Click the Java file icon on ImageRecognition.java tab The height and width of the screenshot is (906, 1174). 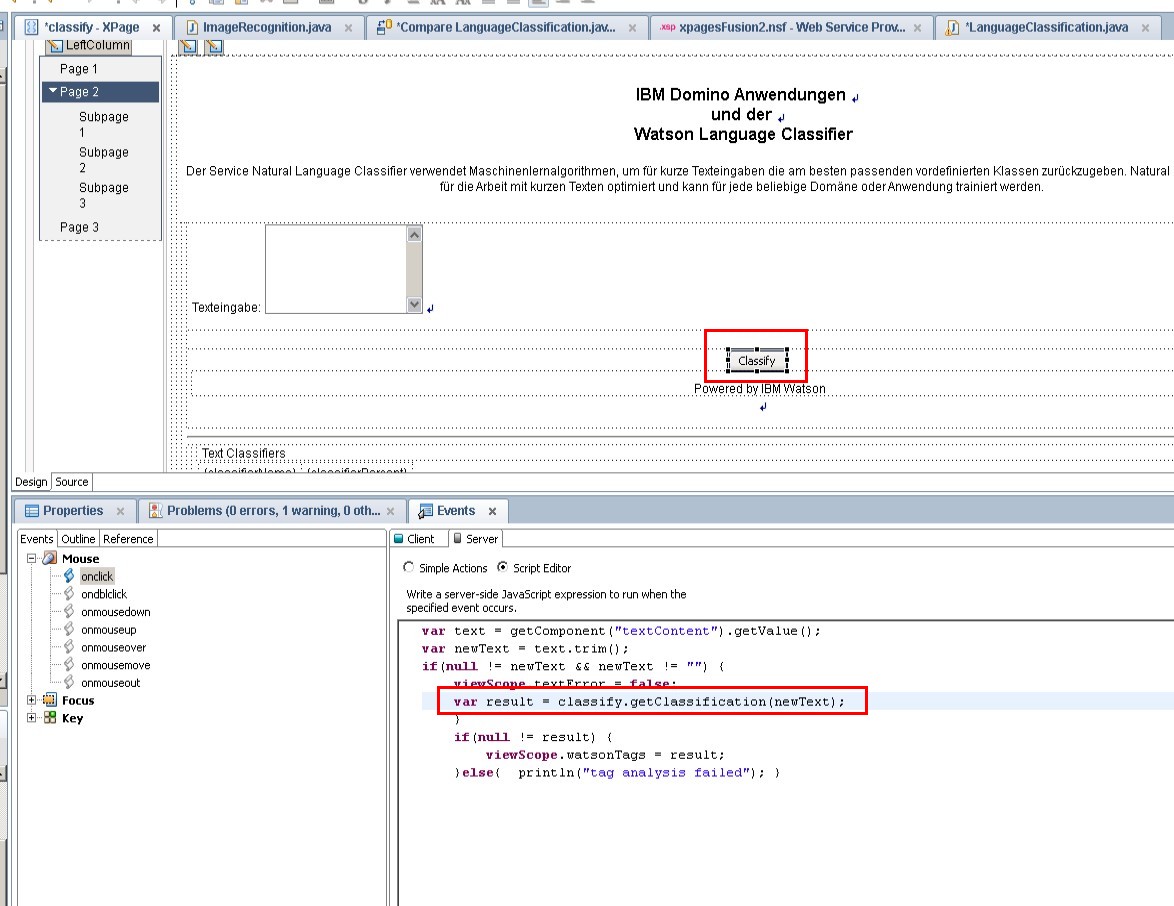click(192, 28)
